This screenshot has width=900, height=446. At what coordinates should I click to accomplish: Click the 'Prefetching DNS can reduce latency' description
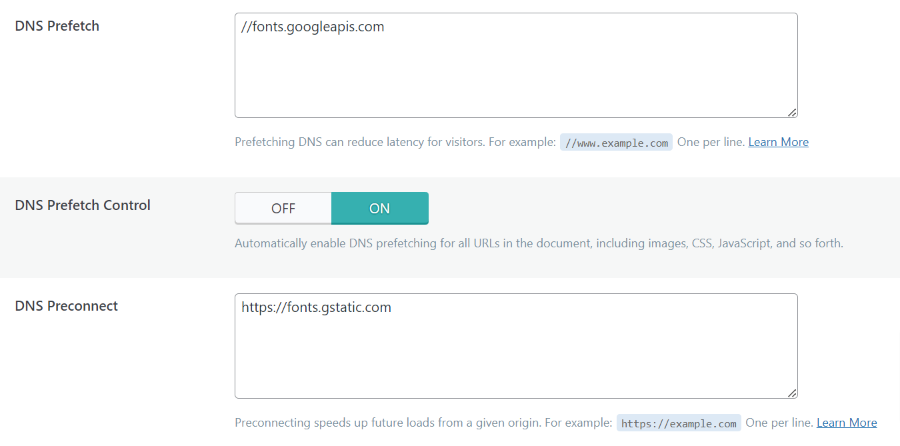click(x=394, y=142)
